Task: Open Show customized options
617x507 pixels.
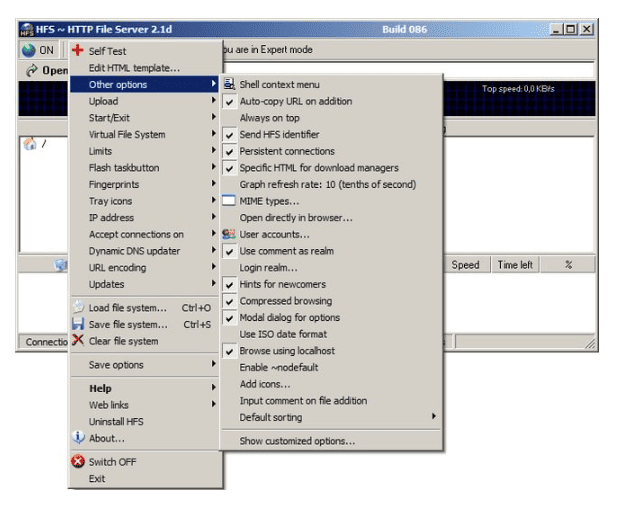Action: pos(331,440)
